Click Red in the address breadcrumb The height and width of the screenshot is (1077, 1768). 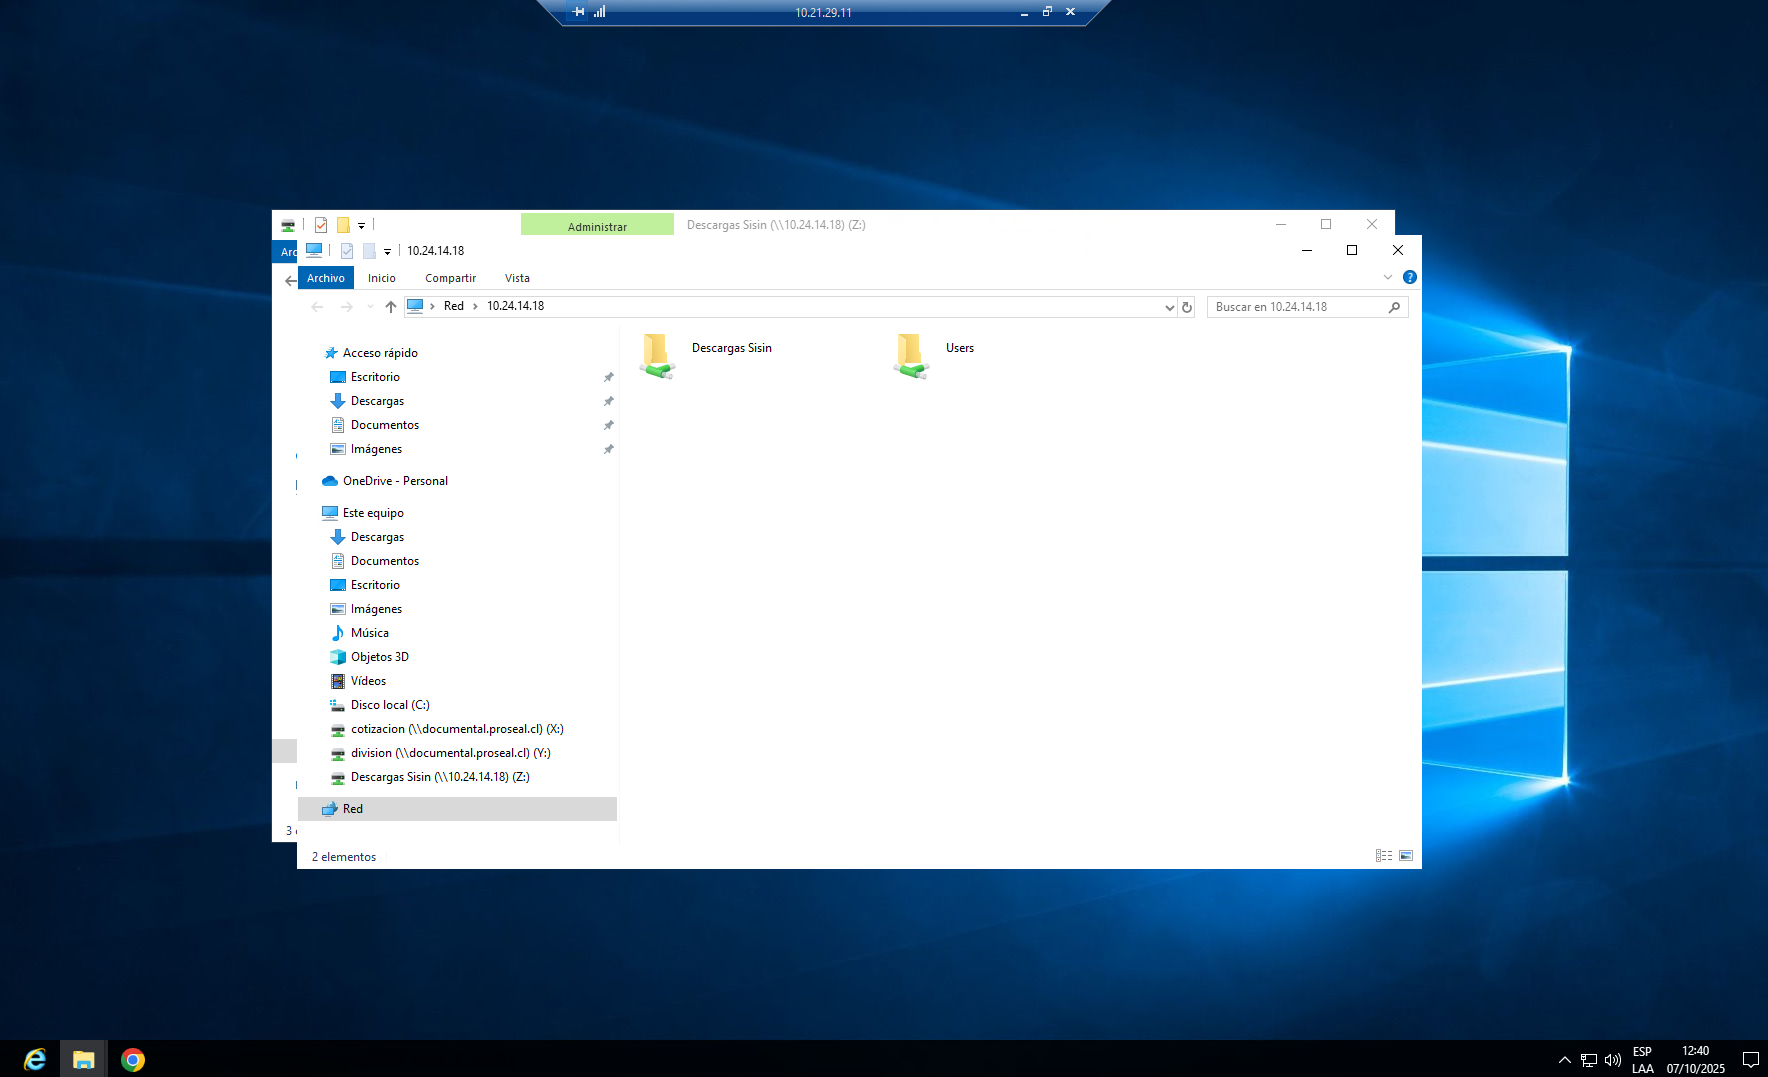point(454,306)
